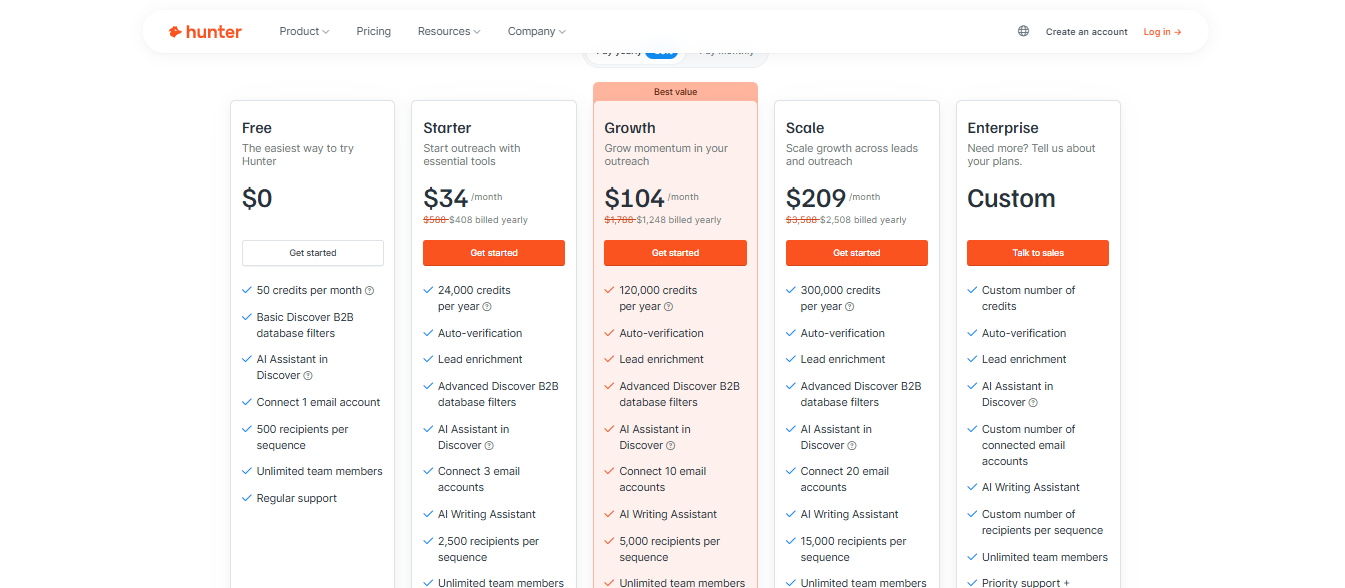Click the info icon next to 50 credits
Viewport: 1345px width, 588px height.
(369, 290)
